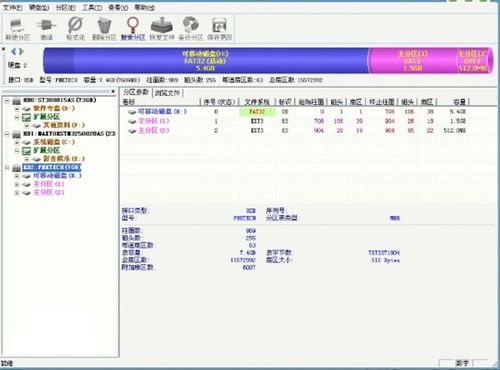Click the 格式化 (format) toolbar icon
This screenshot has width=500, height=370.
pyautogui.click(x=75, y=25)
